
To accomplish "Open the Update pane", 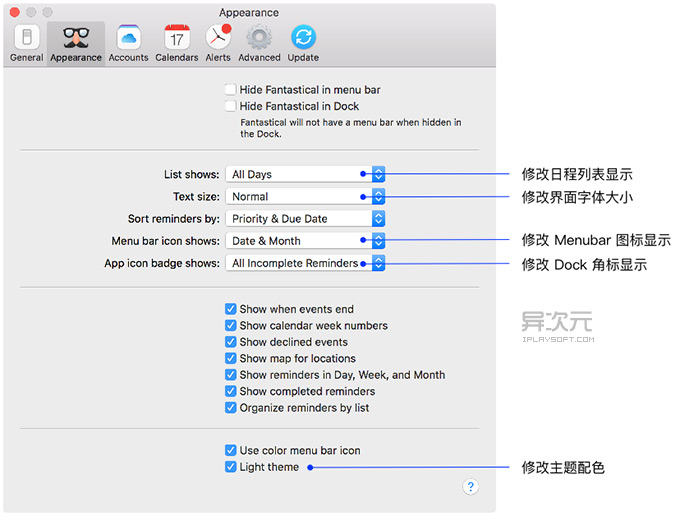I will (304, 42).
